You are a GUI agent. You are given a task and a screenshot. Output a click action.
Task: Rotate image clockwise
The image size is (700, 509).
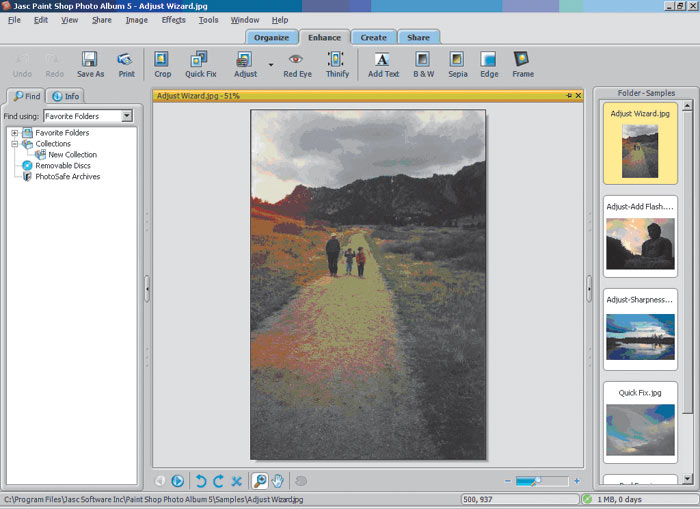[x=218, y=481]
